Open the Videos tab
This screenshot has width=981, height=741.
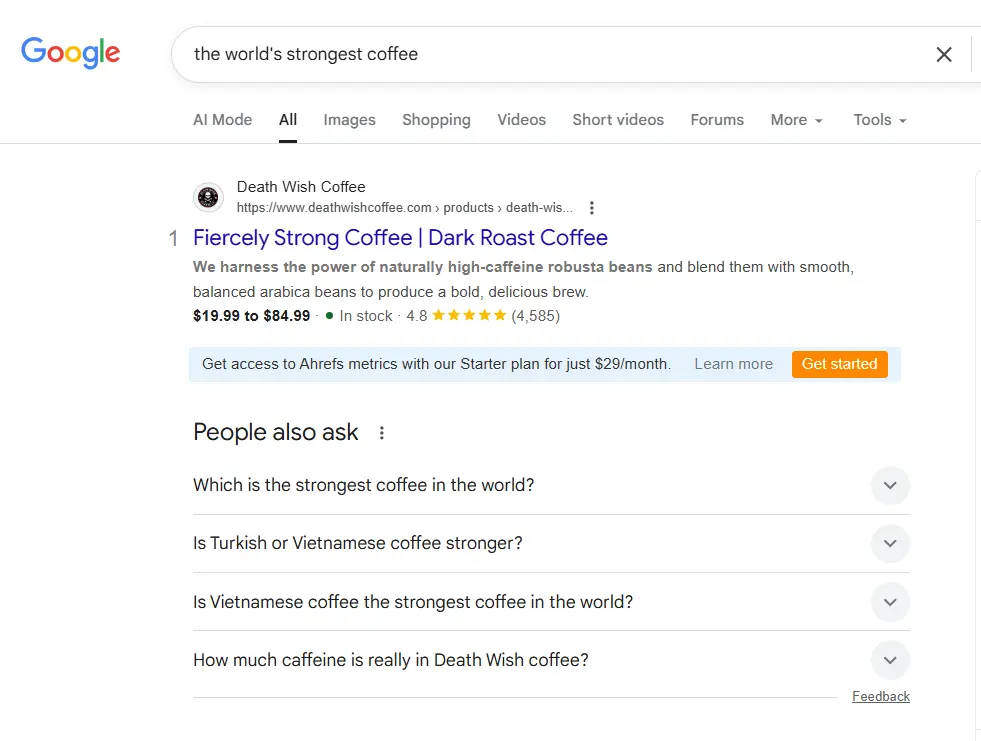(x=521, y=119)
